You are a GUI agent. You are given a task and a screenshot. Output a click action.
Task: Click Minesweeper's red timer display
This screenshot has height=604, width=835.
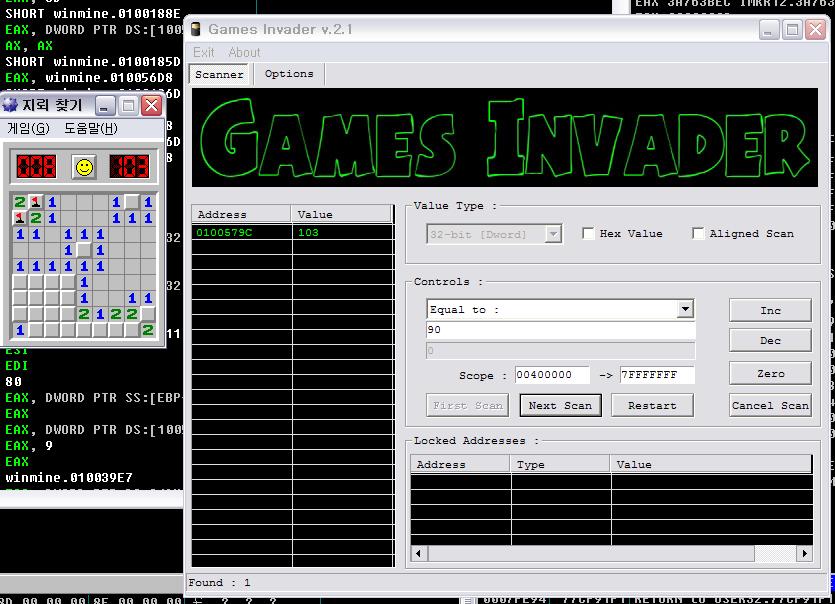129,167
